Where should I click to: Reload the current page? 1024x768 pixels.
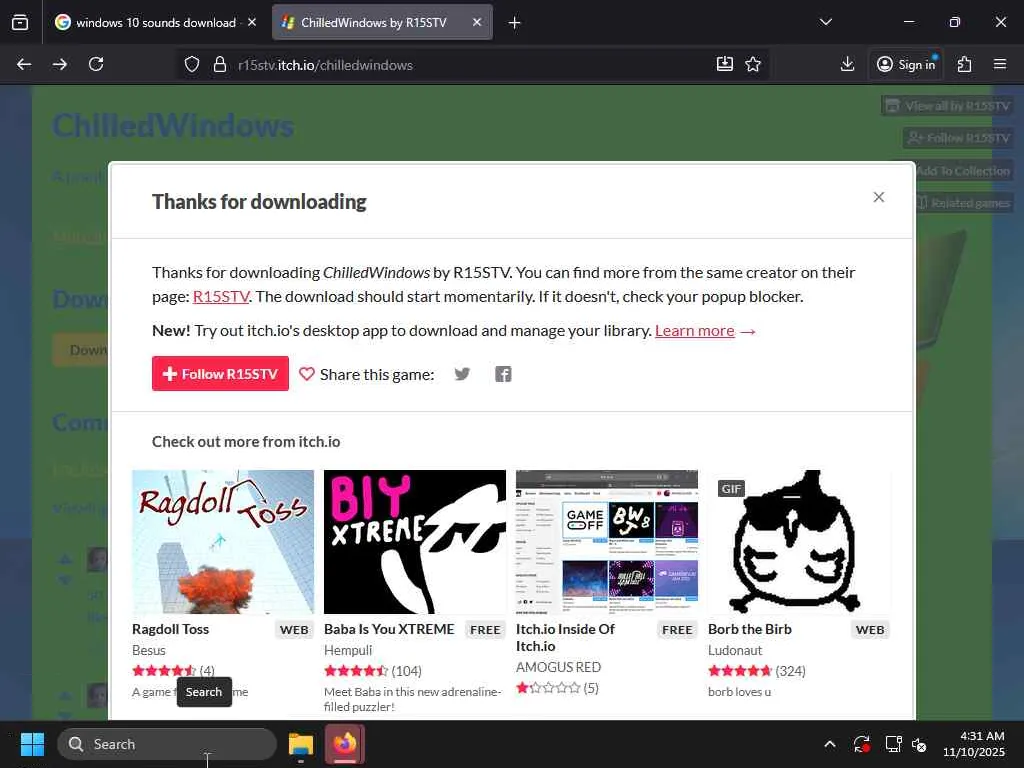coord(96,64)
